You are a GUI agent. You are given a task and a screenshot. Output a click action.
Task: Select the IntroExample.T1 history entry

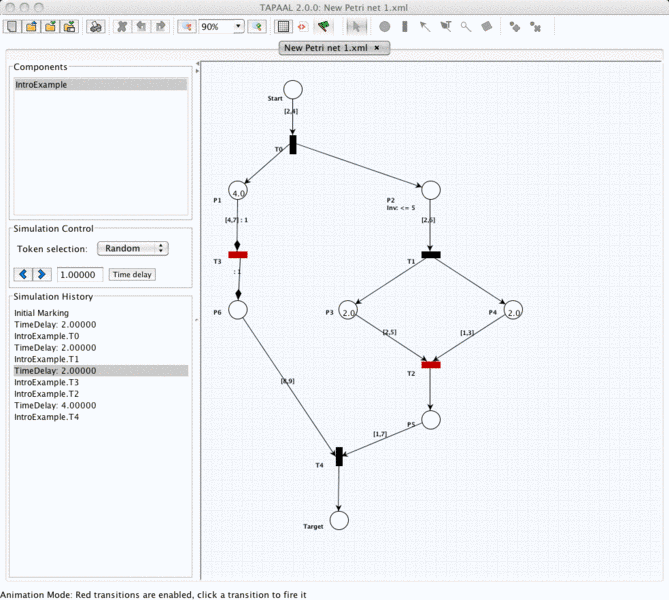click(x=101, y=359)
